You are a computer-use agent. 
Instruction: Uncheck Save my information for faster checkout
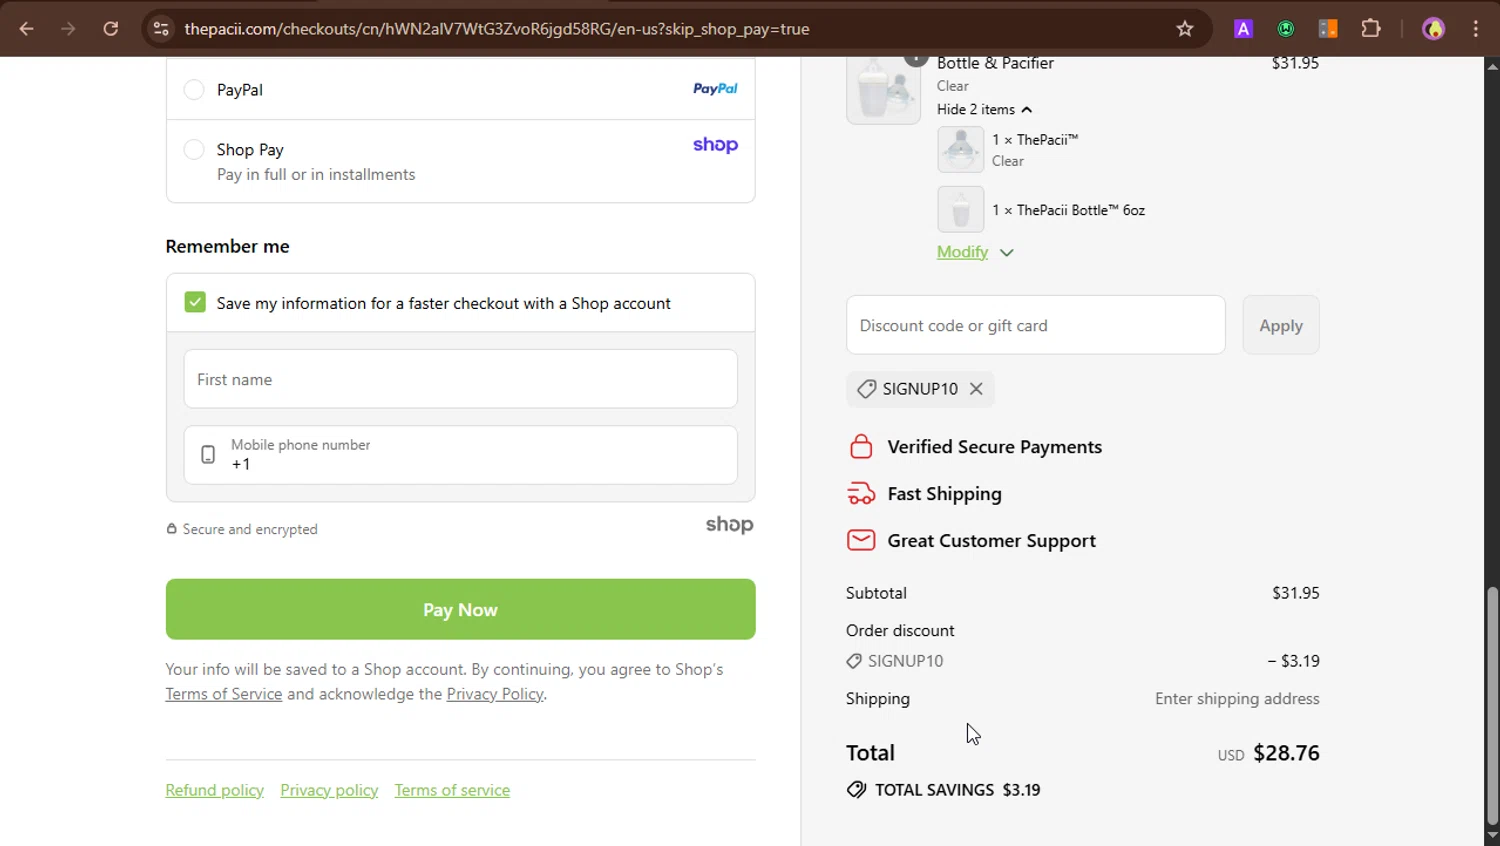(195, 302)
